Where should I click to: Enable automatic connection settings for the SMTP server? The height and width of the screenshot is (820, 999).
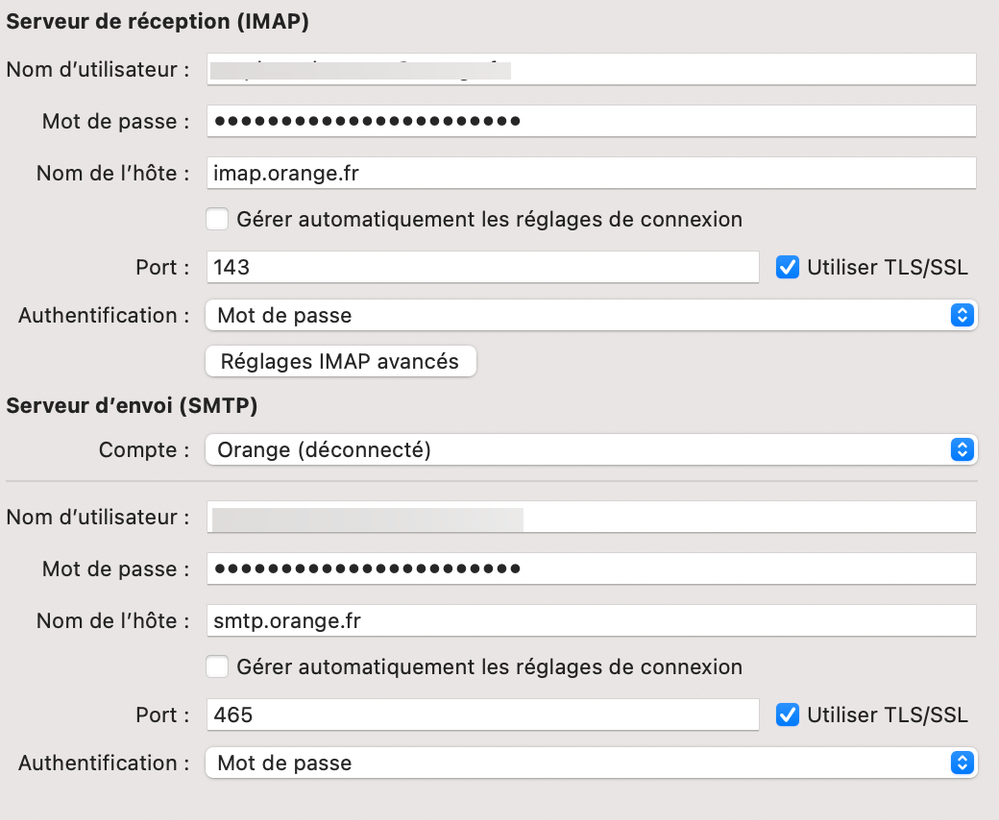tap(217, 666)
